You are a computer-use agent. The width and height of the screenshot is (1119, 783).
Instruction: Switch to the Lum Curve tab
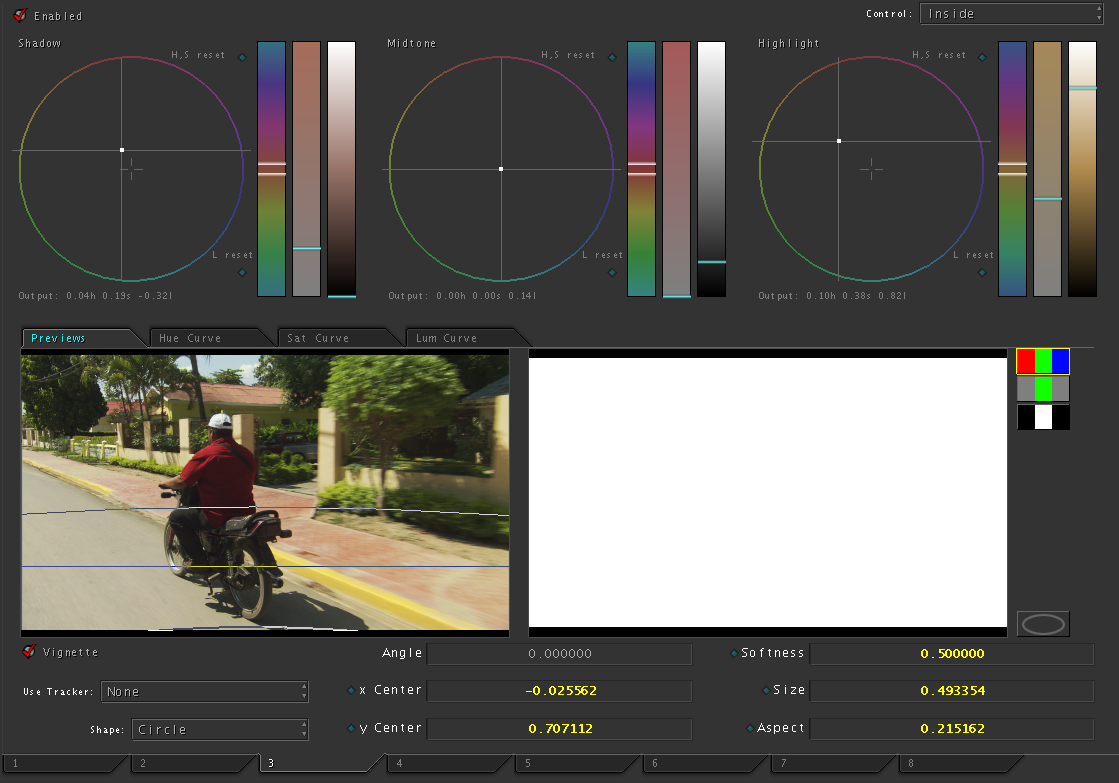[446, 338]
